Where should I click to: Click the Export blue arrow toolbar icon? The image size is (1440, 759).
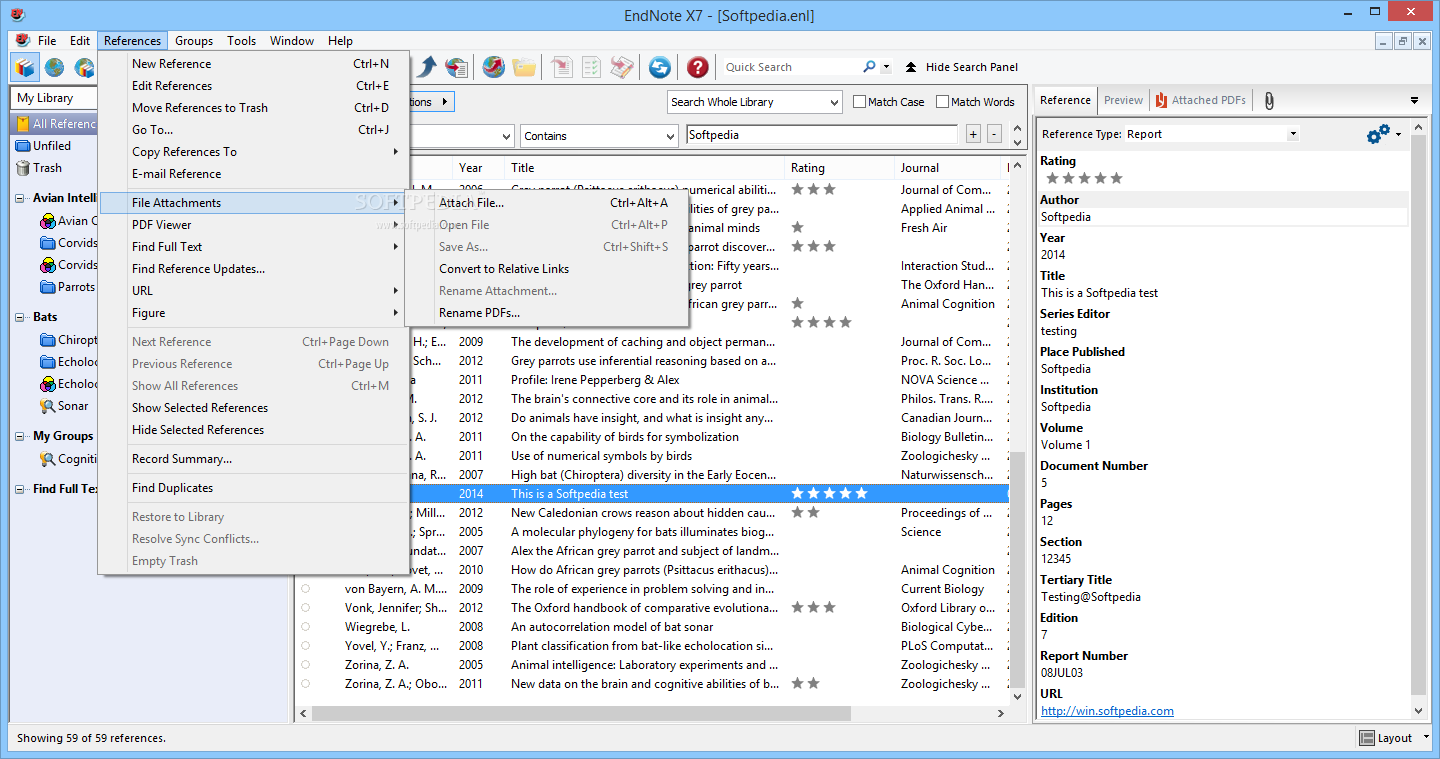427,67
